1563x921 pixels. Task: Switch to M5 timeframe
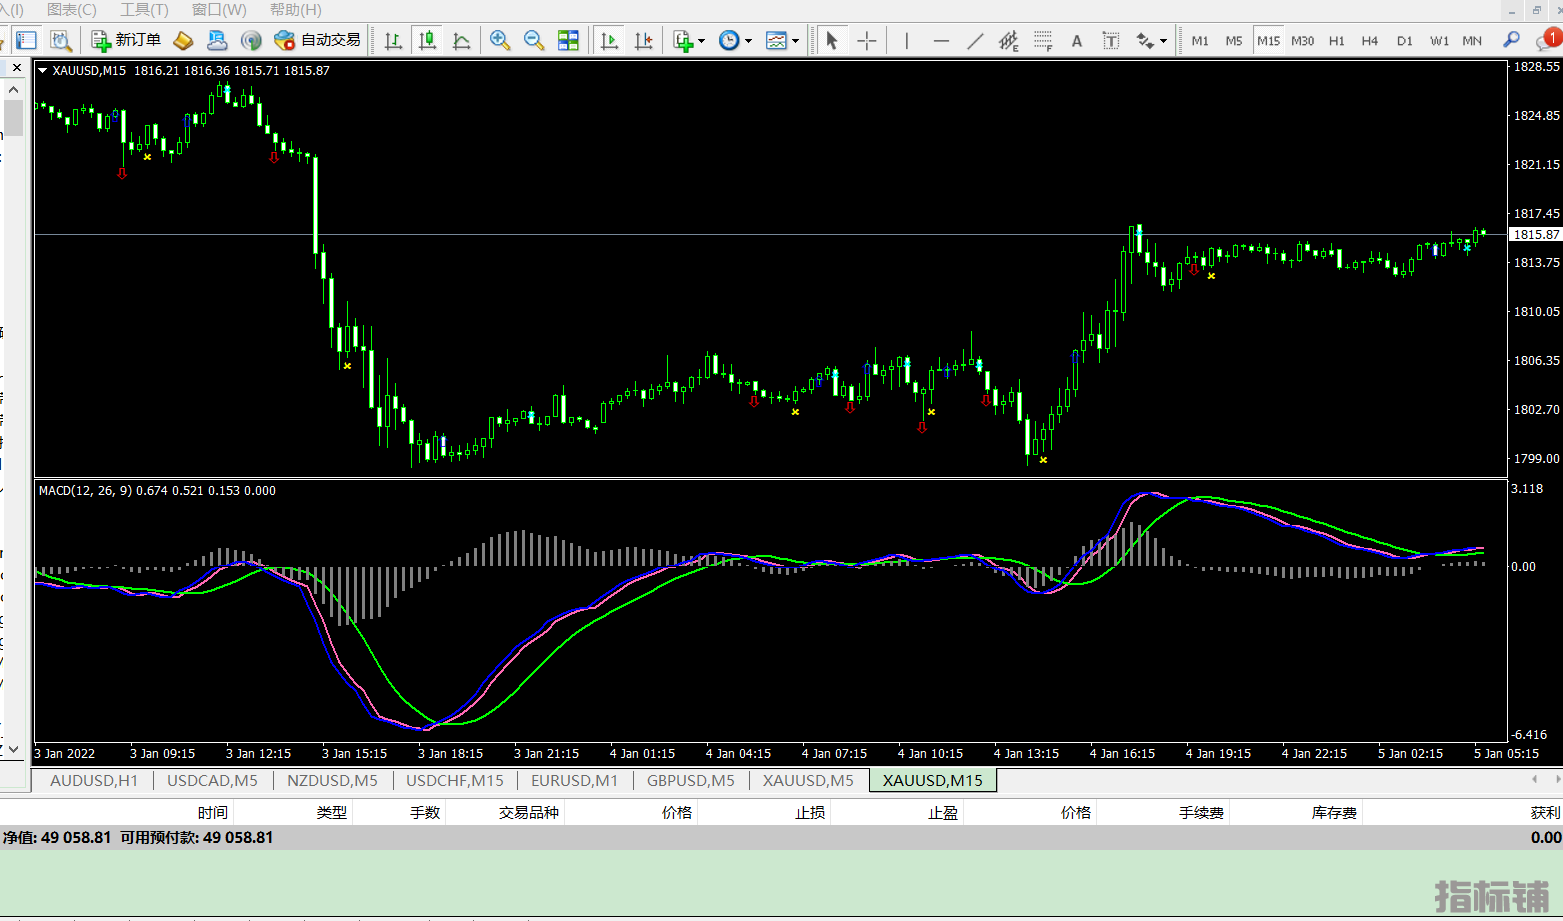click(x=1234, y=40)
